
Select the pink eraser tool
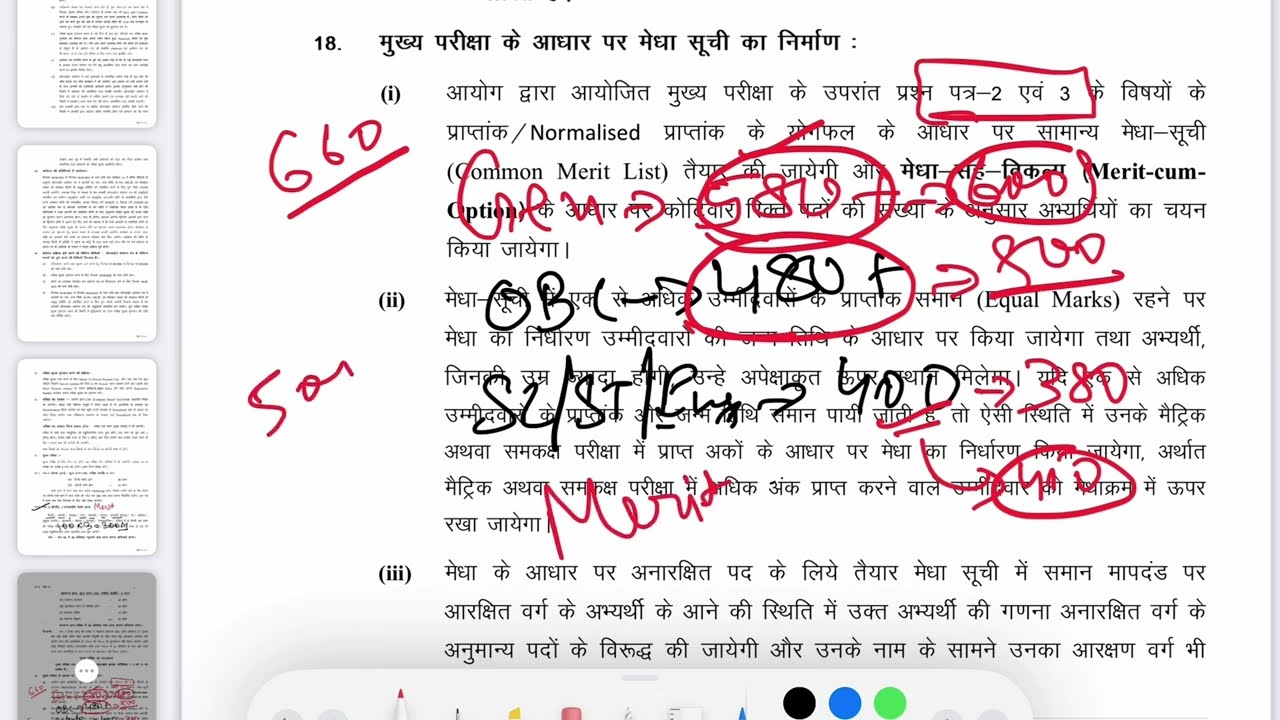point(571,711)
